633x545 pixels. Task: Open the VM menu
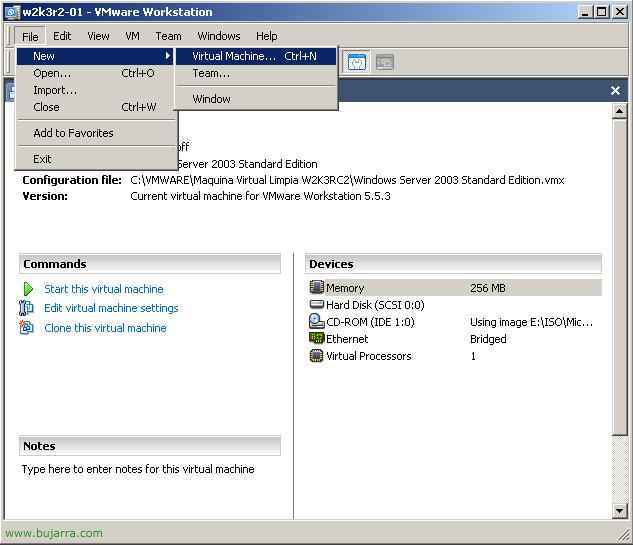132,36
